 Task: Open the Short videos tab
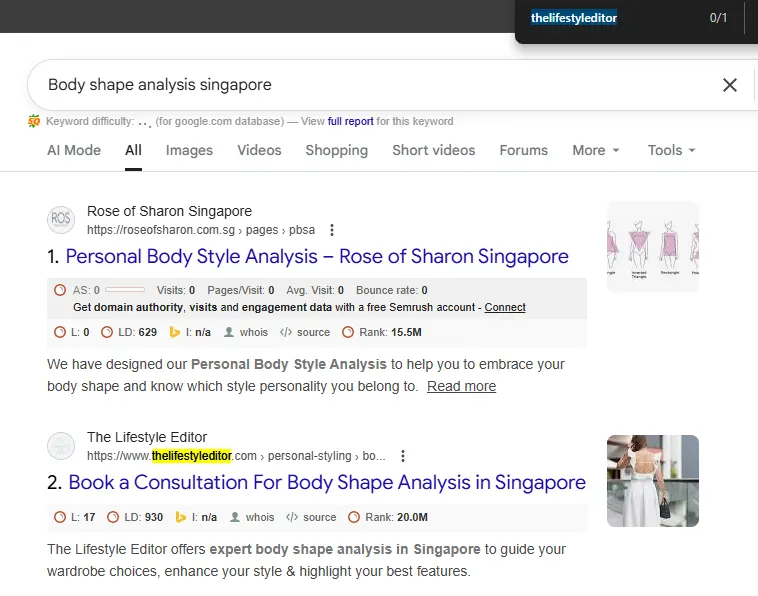[x=434, y=150]
